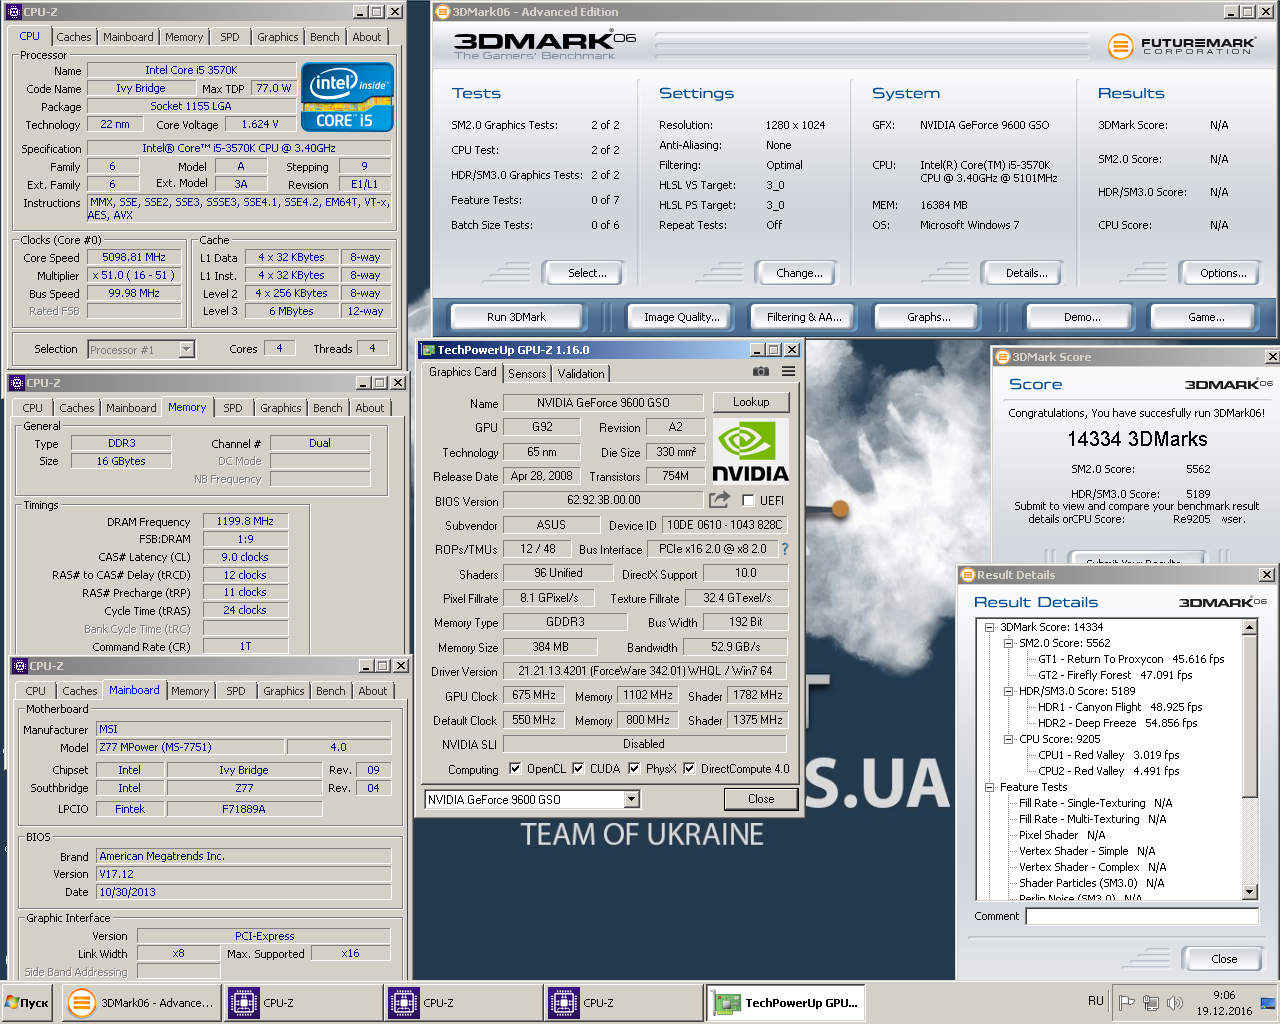Click the GPU-Z screenshot camera icon

coord(761,371)
